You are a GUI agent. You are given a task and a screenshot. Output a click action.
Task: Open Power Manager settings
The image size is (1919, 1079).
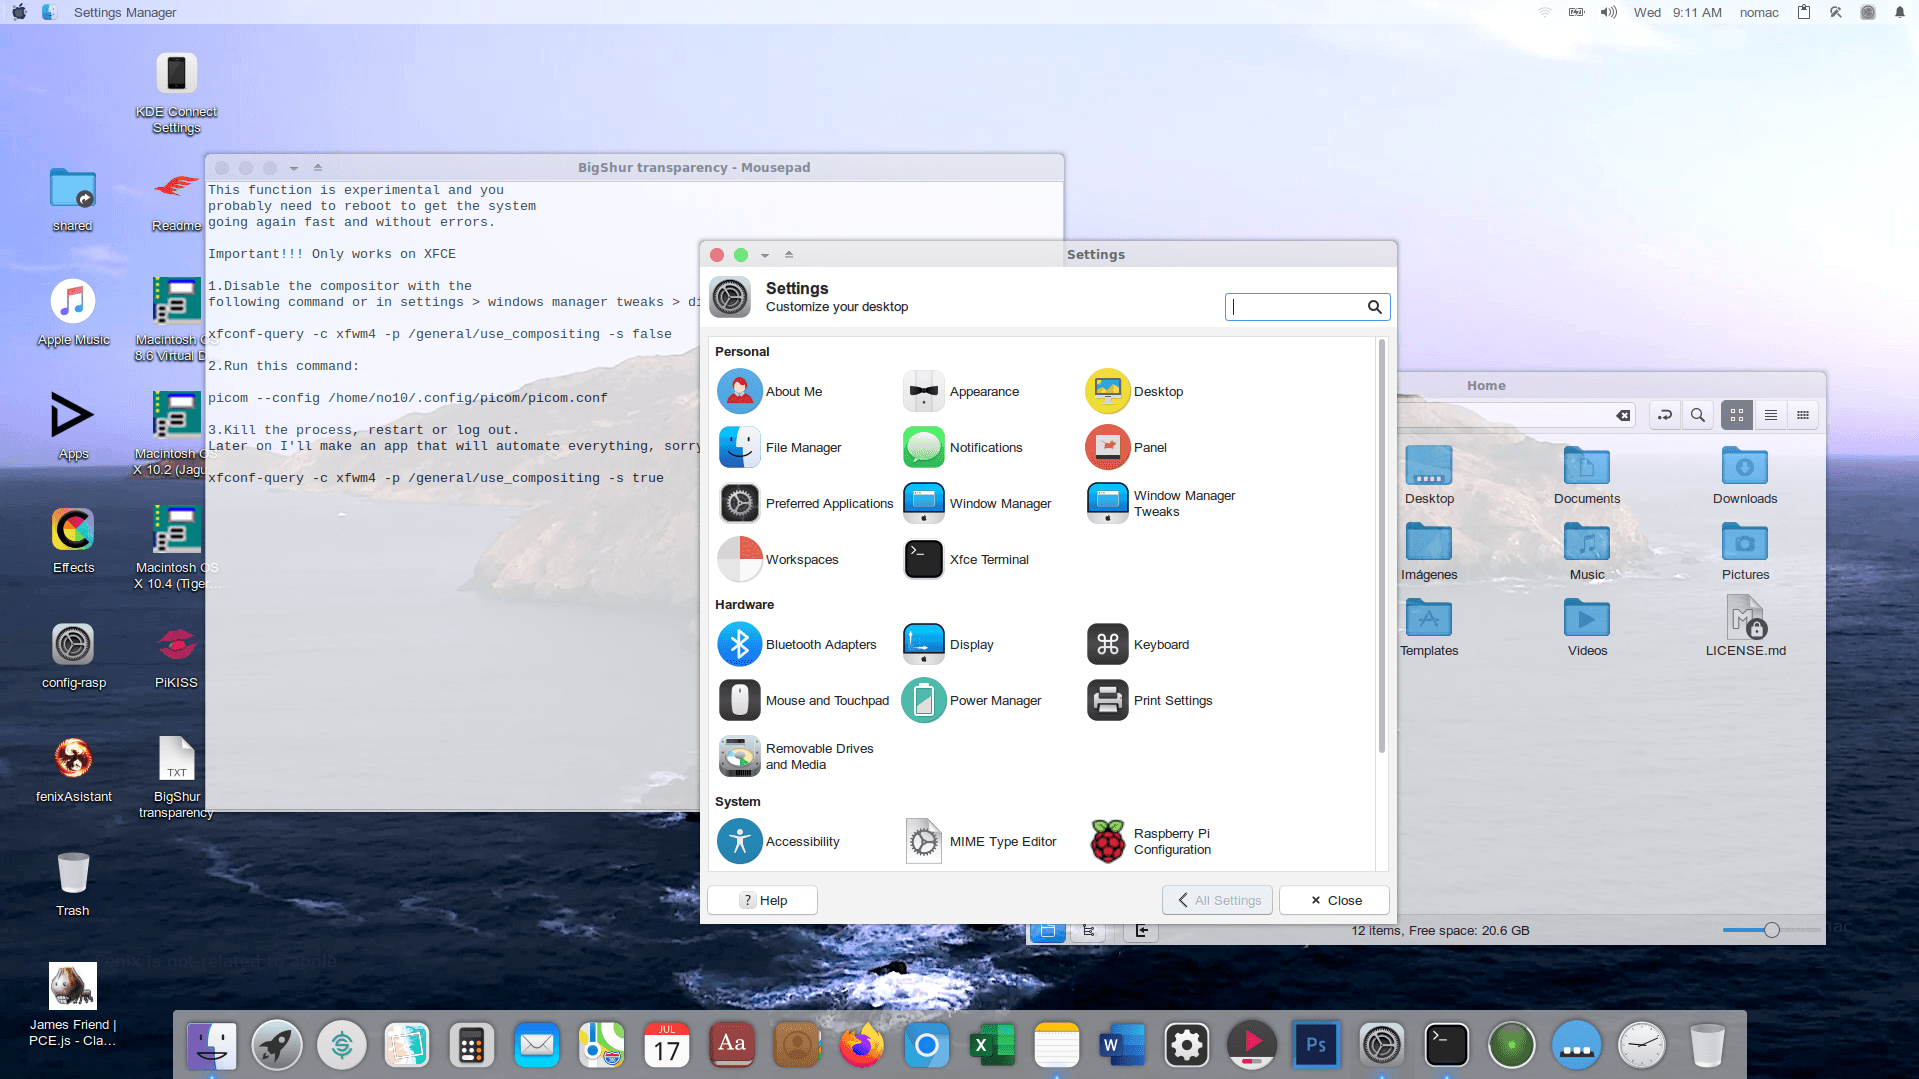[973, 701]
